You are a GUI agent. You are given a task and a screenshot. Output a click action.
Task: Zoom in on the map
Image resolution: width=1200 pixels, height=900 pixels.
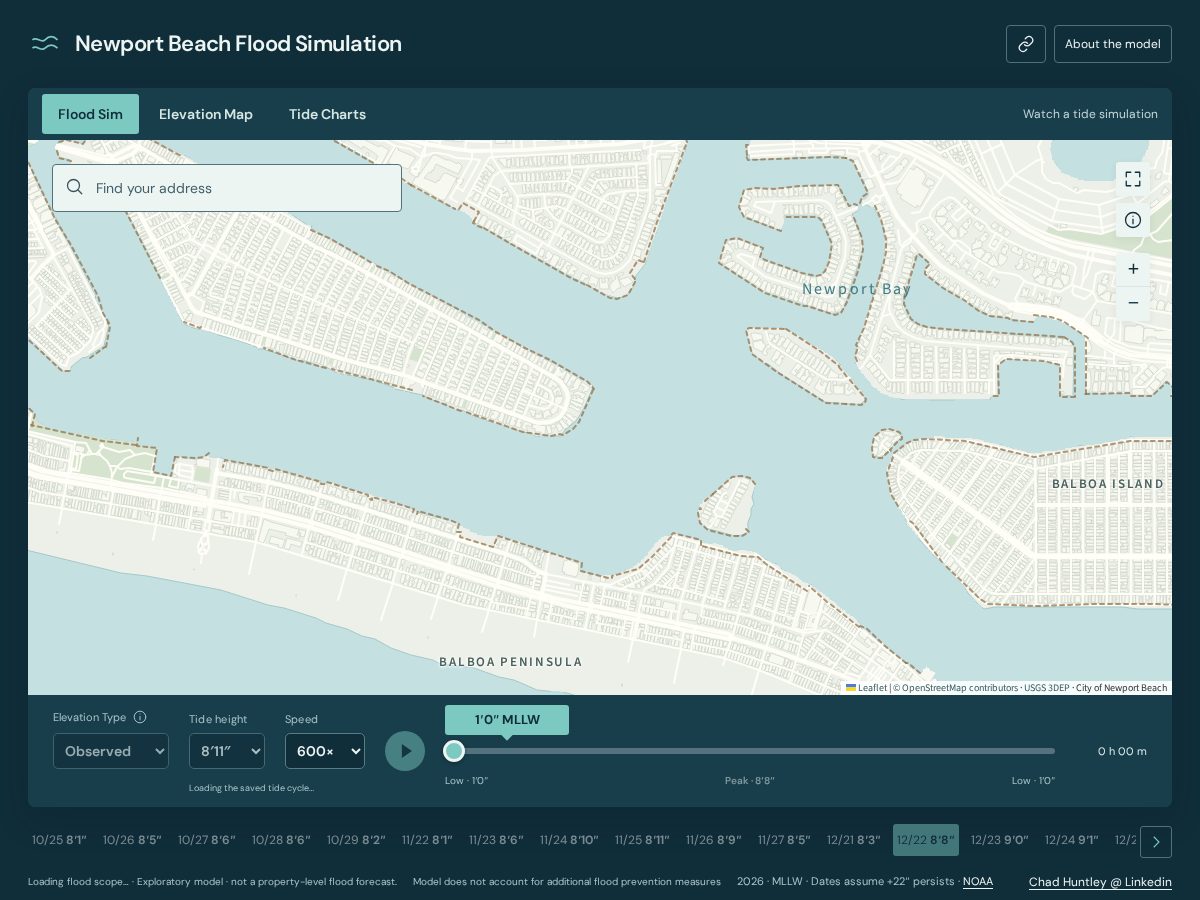(x=1133, y=268)
